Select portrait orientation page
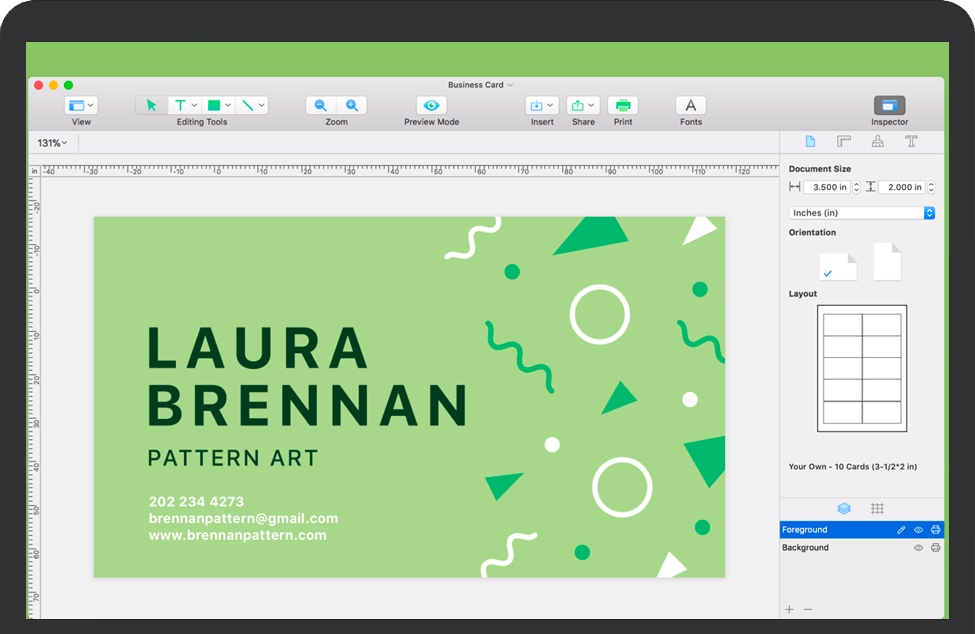 coord(887,262)
